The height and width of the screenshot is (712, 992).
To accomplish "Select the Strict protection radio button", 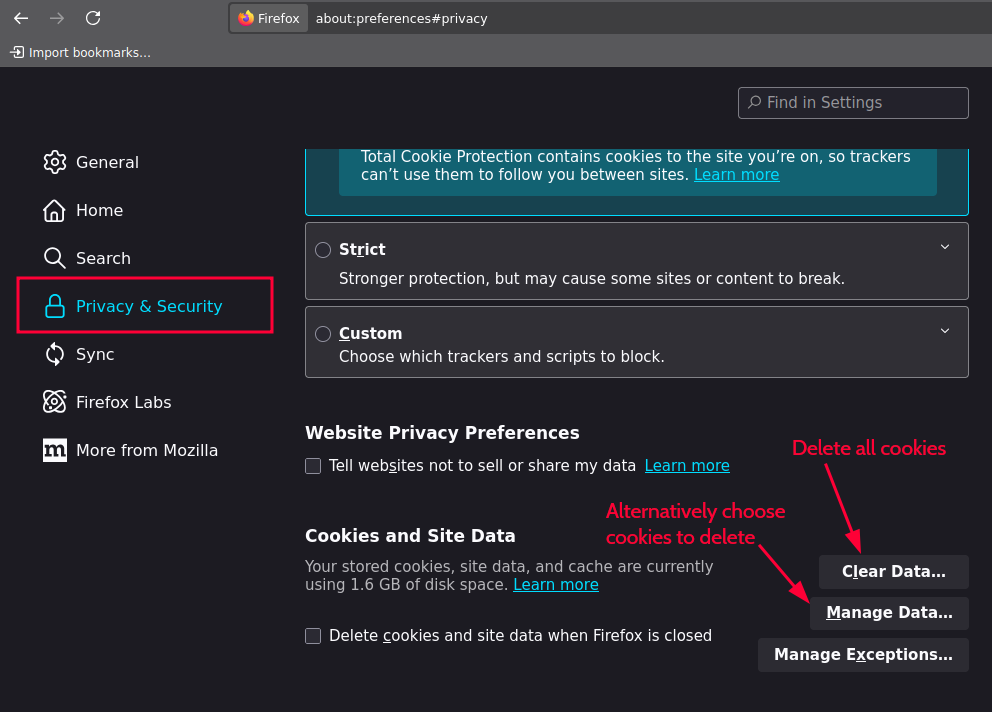I will pyautogui.click(x=323, y=250).
